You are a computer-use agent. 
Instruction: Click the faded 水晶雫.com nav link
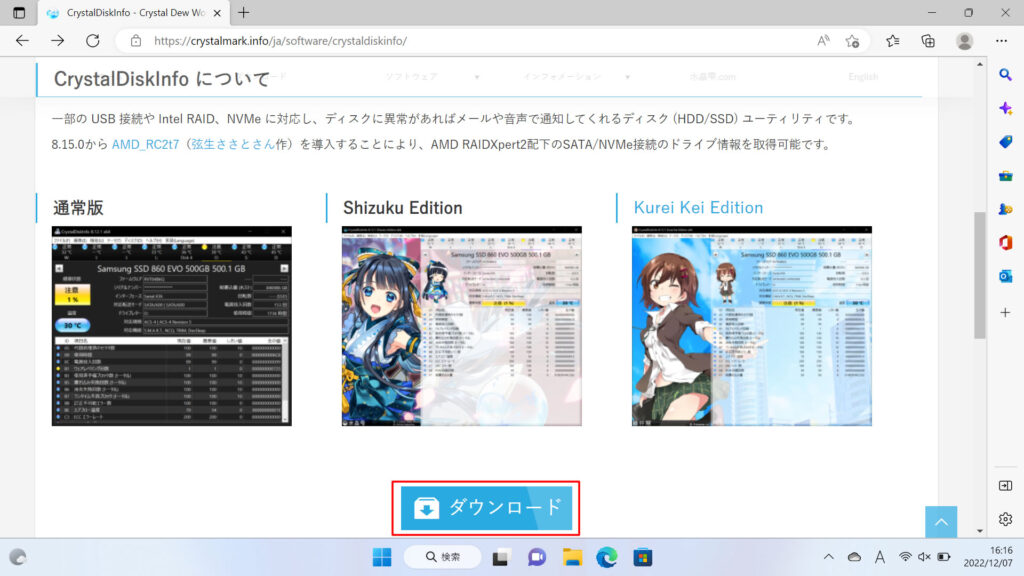point(712,76)
